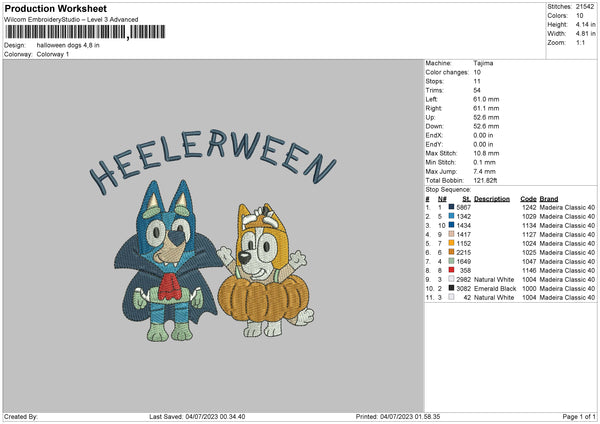The height and width of the screenshot is (424, 600).
Task: Click the Stop Sequence heading
Action: coord(448,189)
